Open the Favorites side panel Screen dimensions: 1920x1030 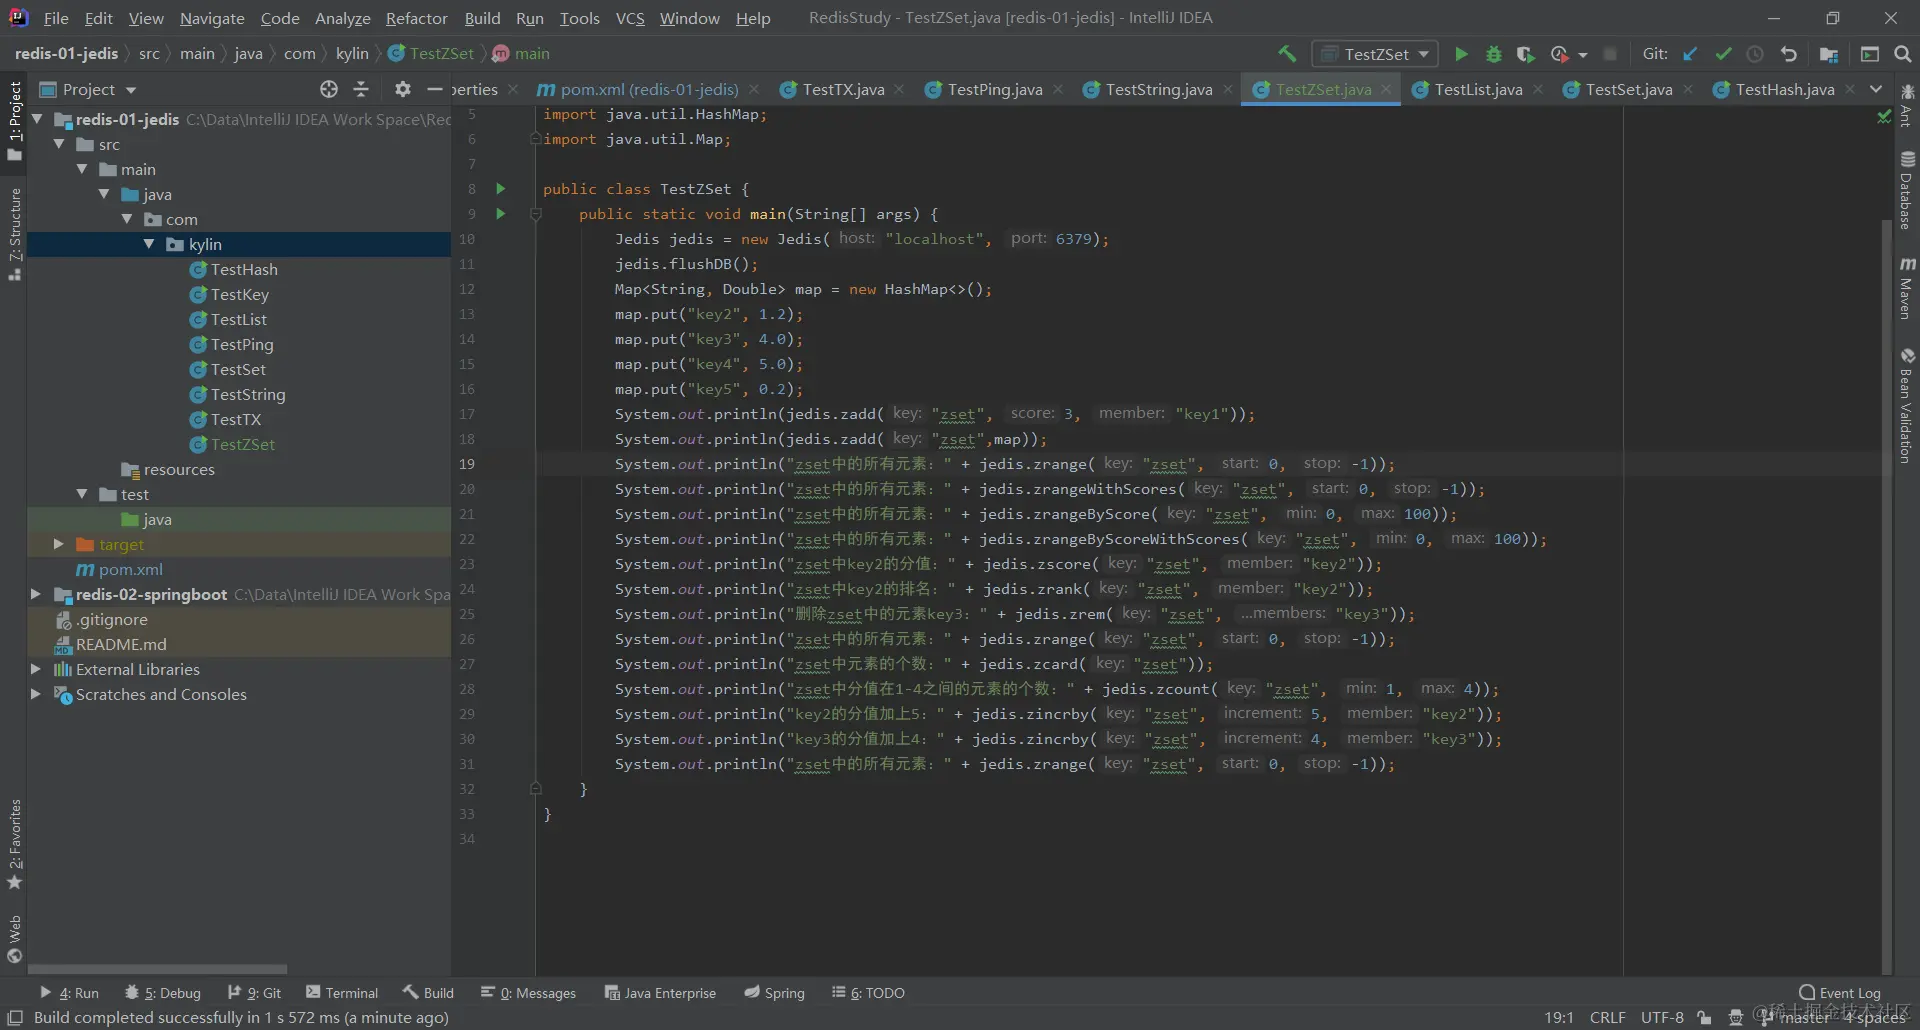coord(14,845)
